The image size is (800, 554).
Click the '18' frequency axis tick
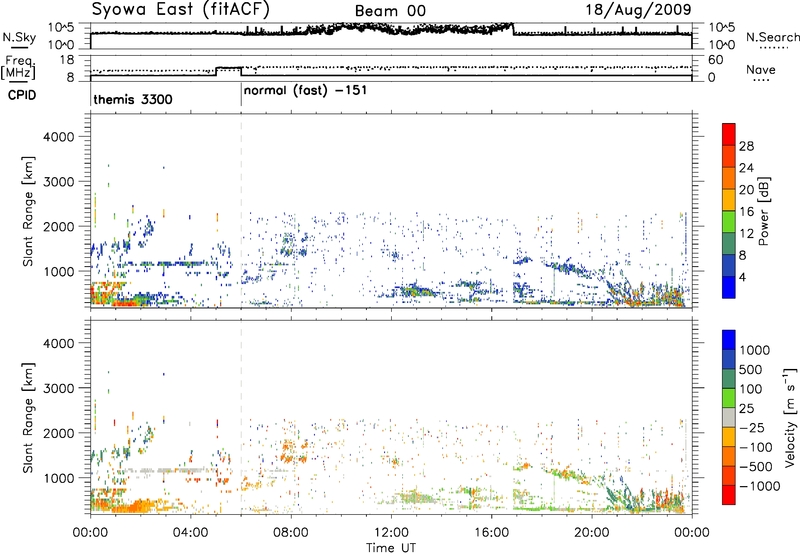point(66,60)
